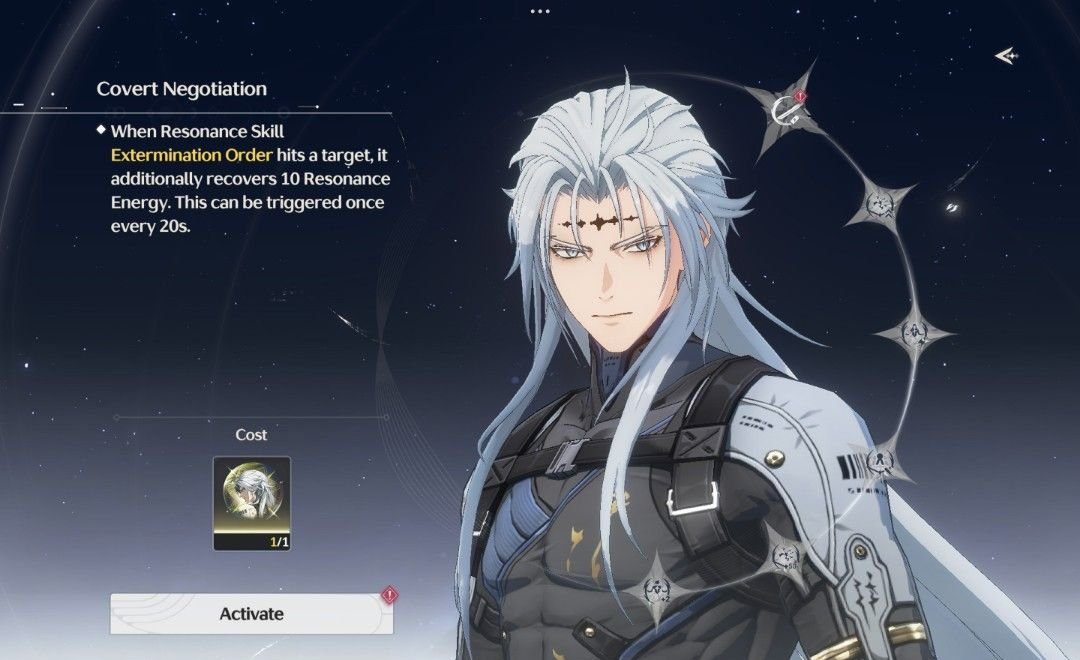Click the Covert Negotiation title

click(x=182, y=89)
